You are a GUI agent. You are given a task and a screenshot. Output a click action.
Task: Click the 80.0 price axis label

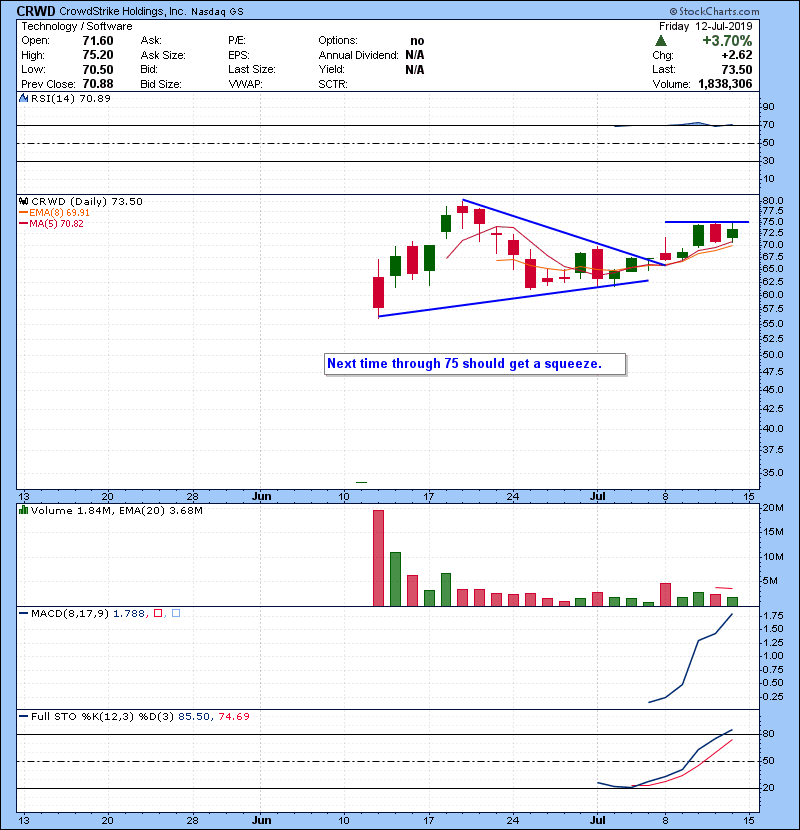pyautogui.click(x=773, y=201)
